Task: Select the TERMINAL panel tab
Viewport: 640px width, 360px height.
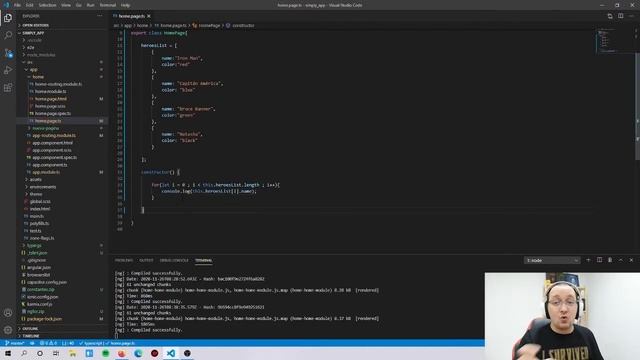Action: [203, 260]
